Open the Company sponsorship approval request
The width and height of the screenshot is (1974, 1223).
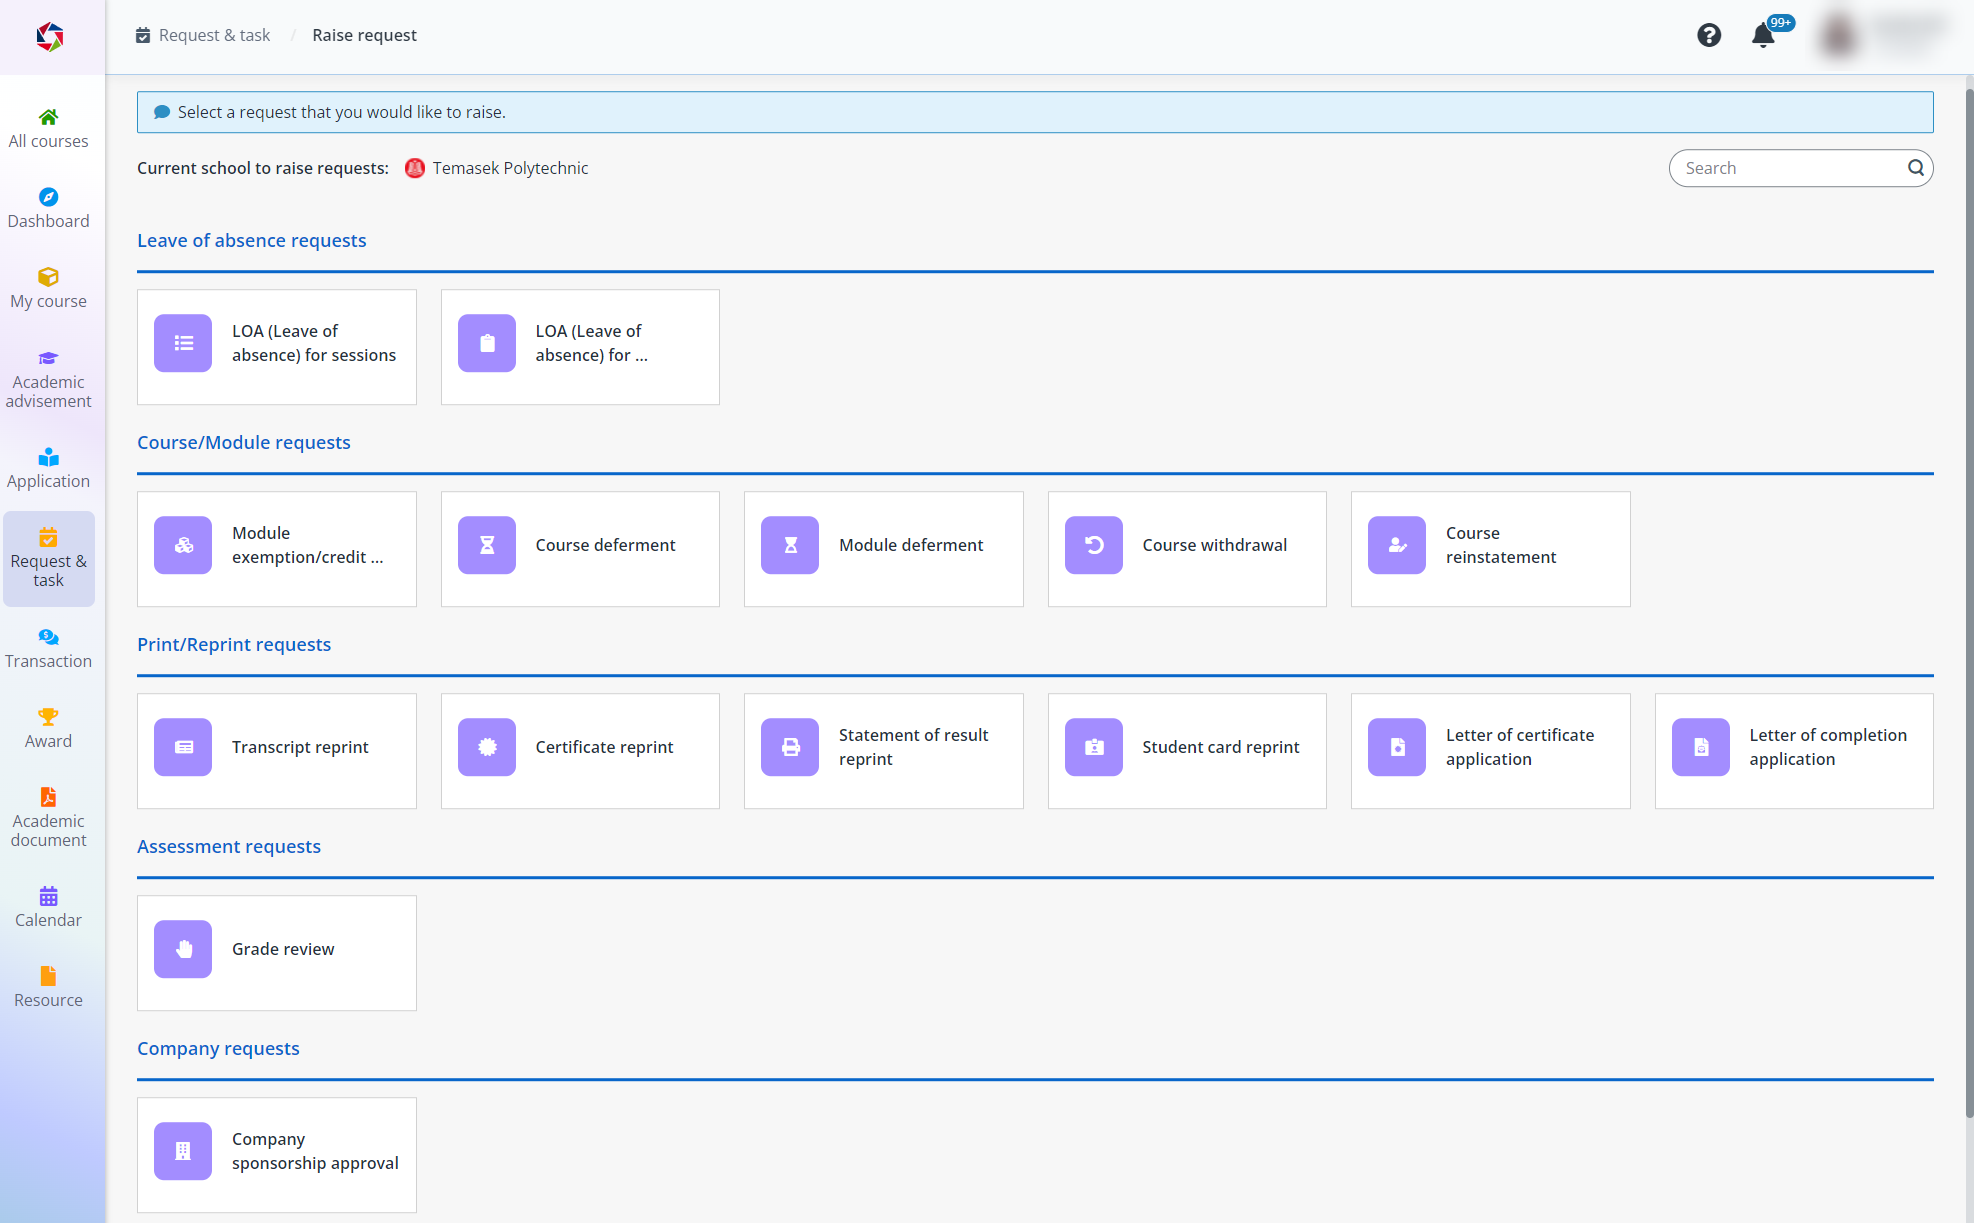(276, 1151)
